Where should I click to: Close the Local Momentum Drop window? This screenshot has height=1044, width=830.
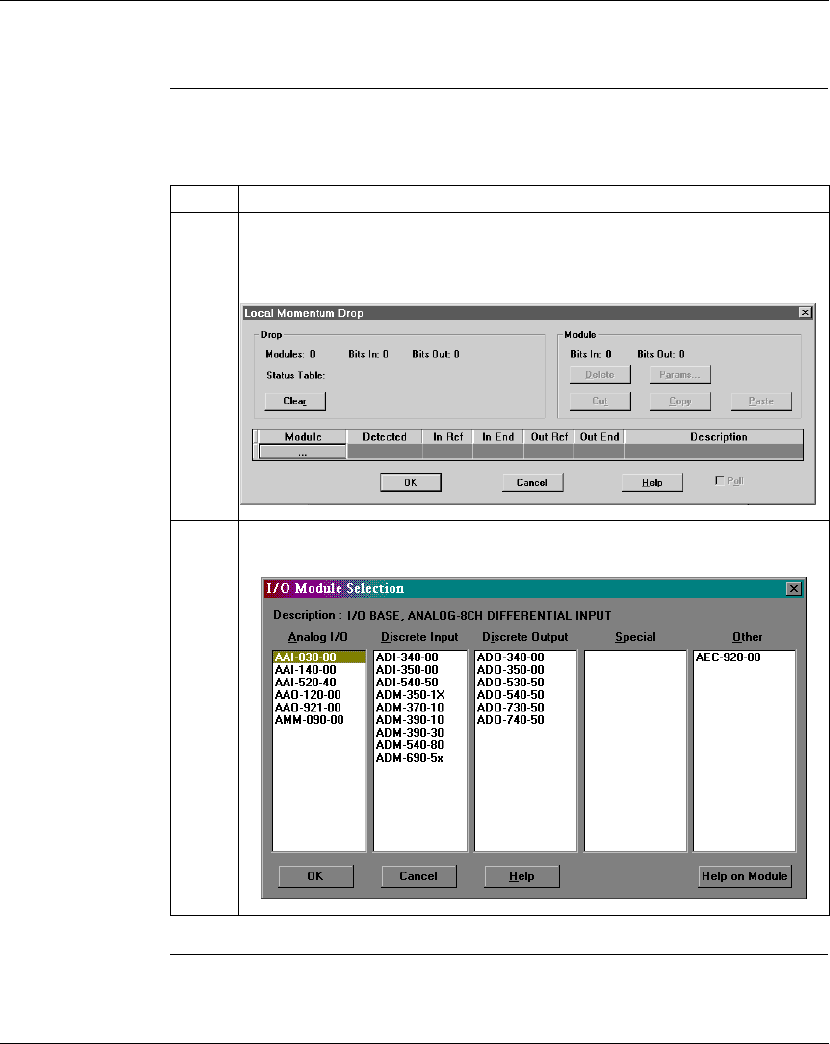tap(805, 313)
